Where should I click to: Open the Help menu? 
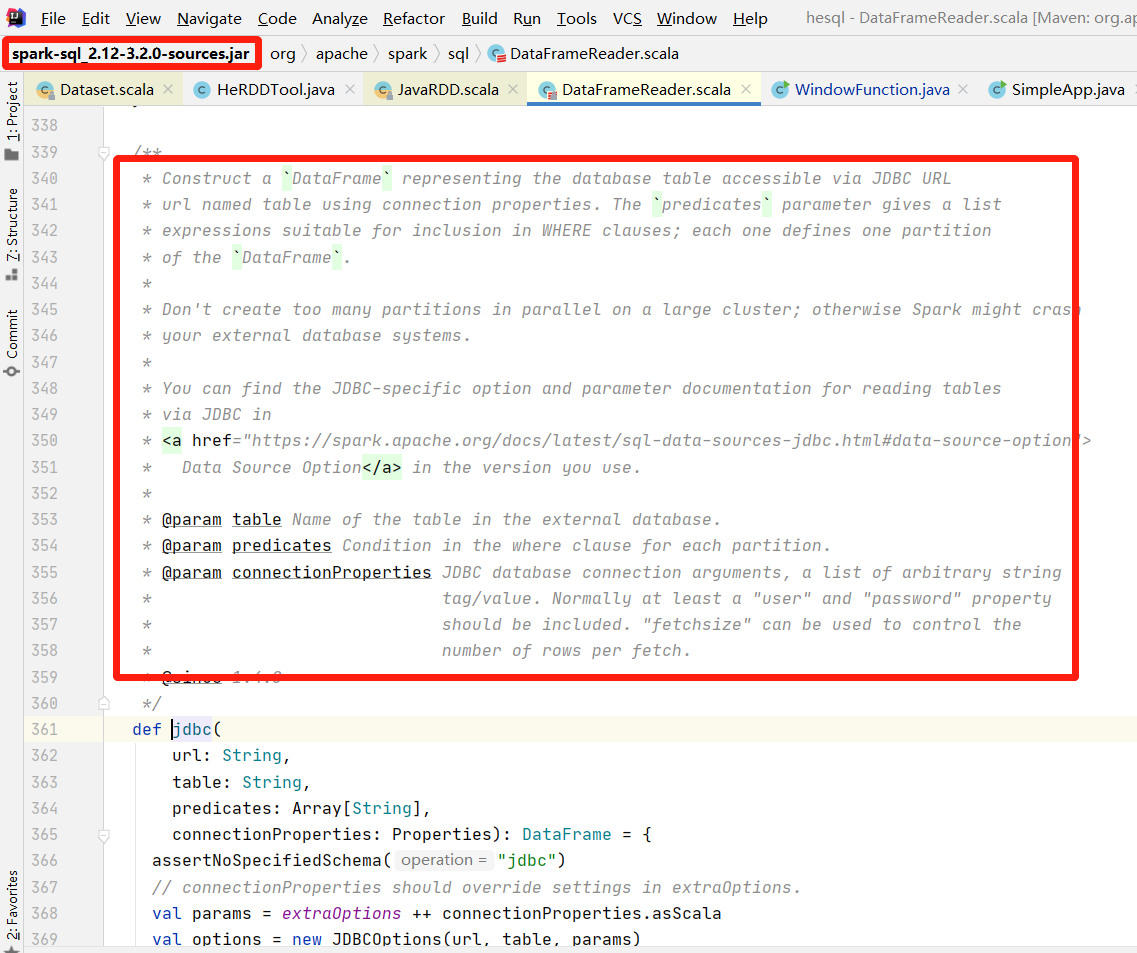(x=750, y=19)
